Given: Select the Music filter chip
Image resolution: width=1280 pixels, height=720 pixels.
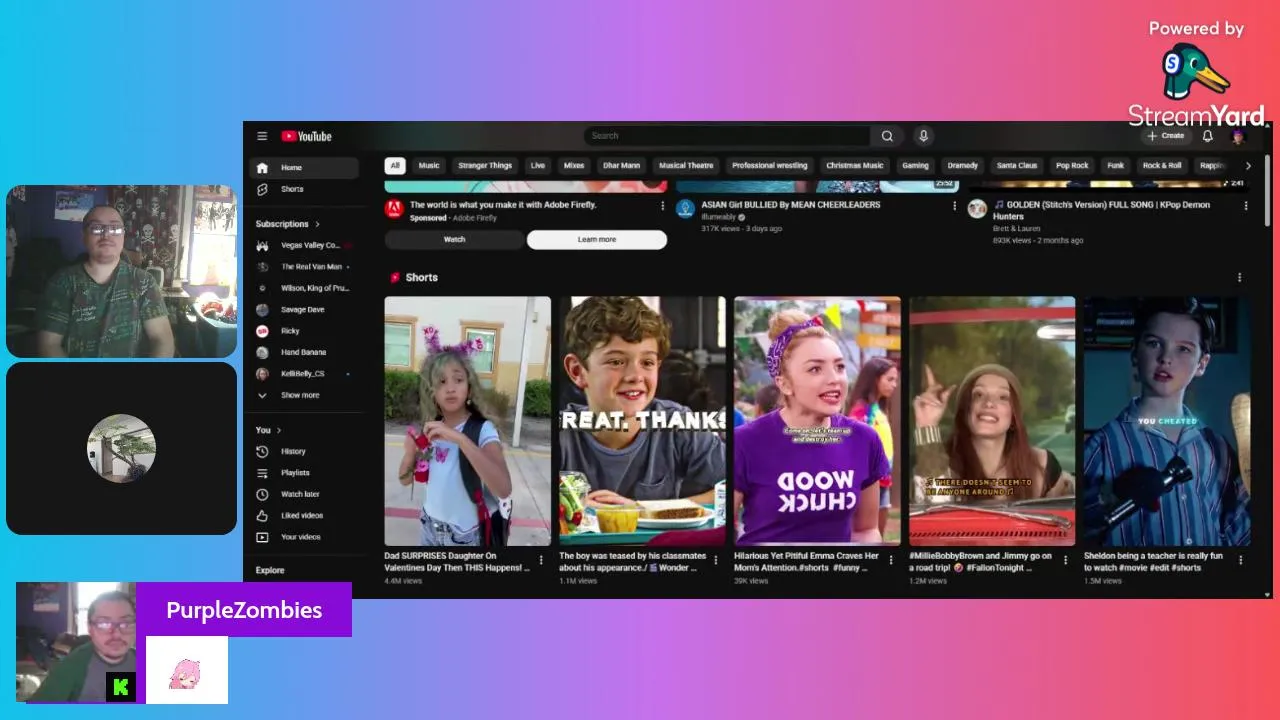Looking at the screenshot, I should tap(429, 166).
